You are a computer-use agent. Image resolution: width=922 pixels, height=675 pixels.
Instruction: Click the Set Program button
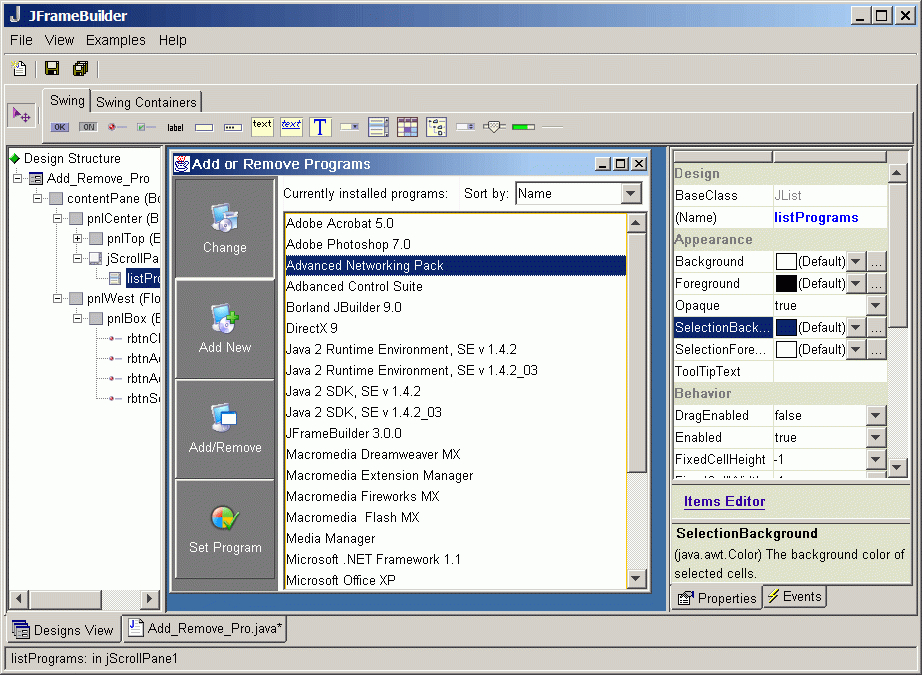(x=225, y=529)
